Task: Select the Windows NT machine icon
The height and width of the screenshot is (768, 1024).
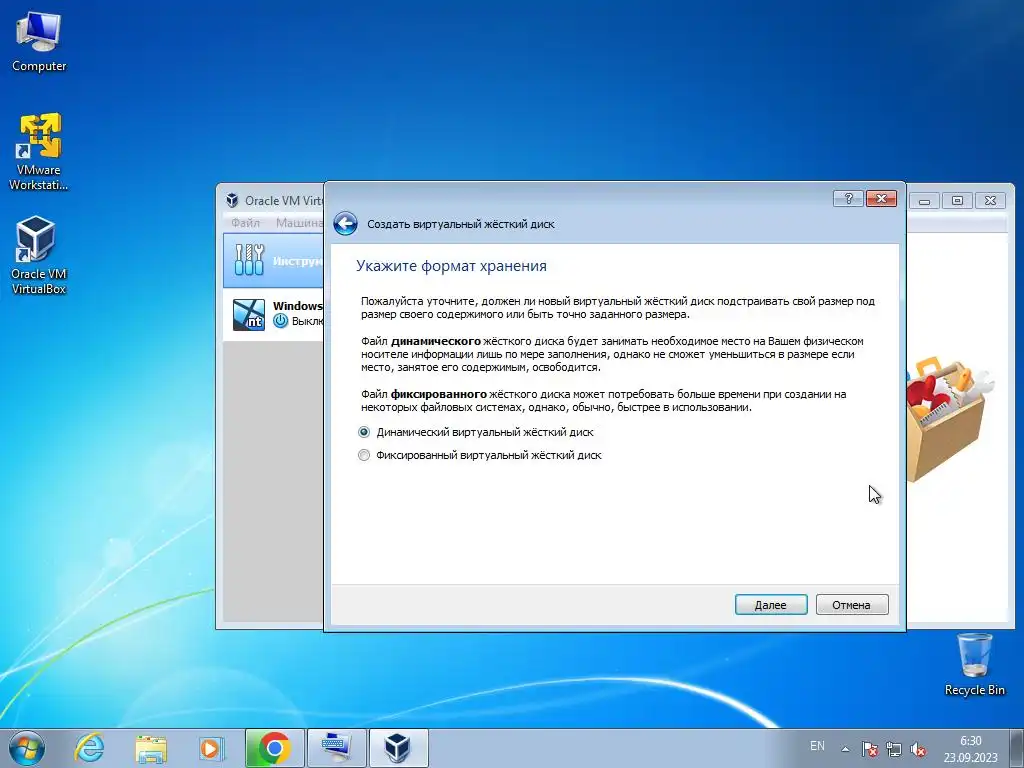Action: coord(249,315)
